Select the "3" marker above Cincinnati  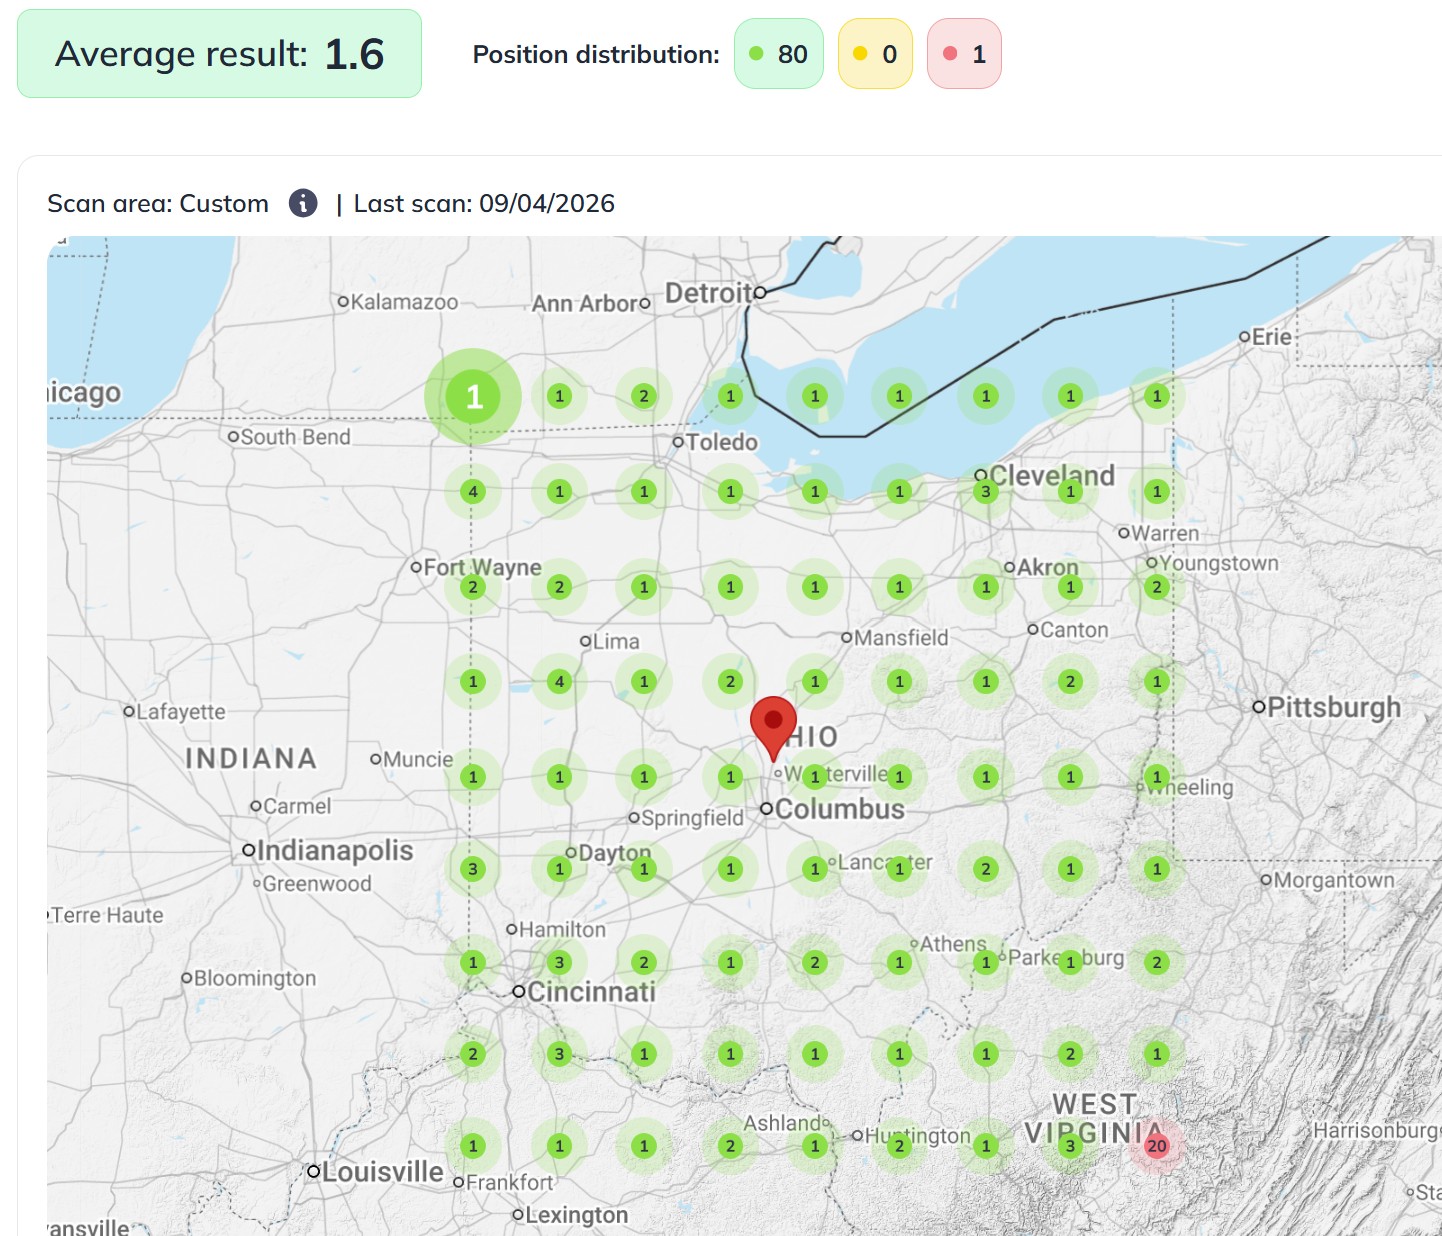click(557, 962)
